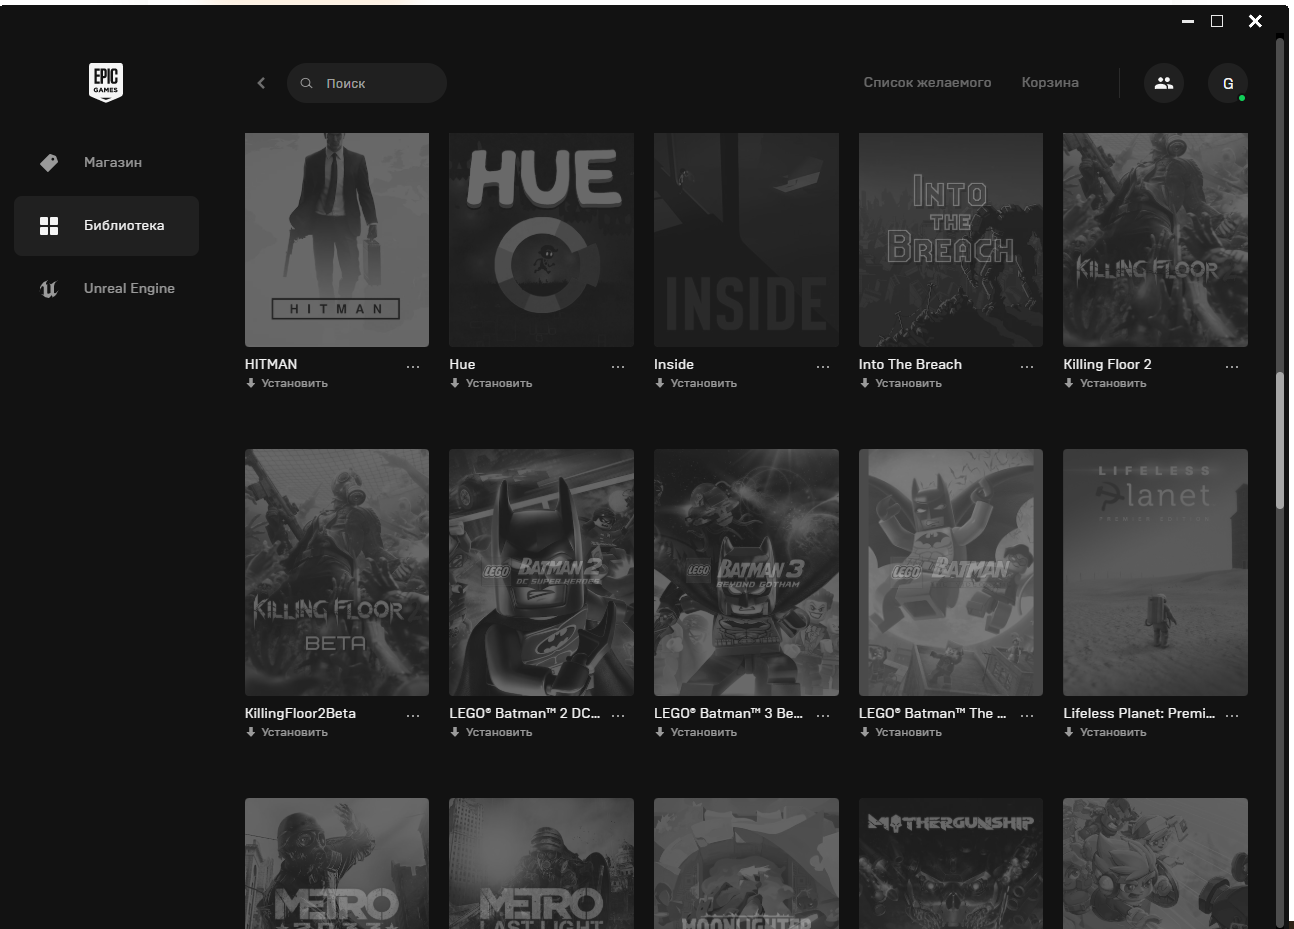
Task: Click the Epic Games logo
Action: click(106, 82)
